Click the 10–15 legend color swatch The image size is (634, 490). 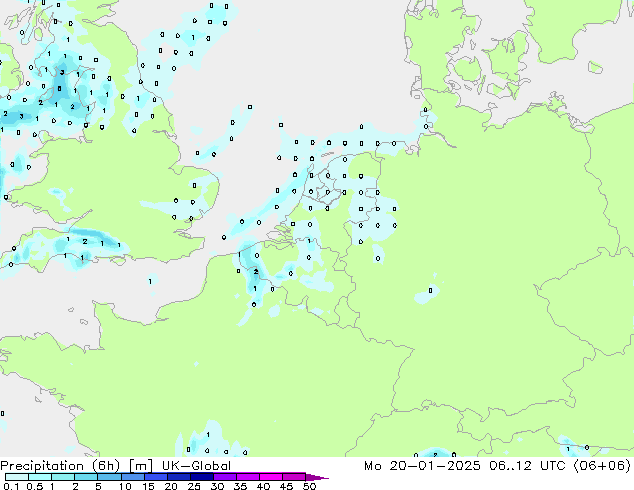pyautogui.click(x=133, y=477)
